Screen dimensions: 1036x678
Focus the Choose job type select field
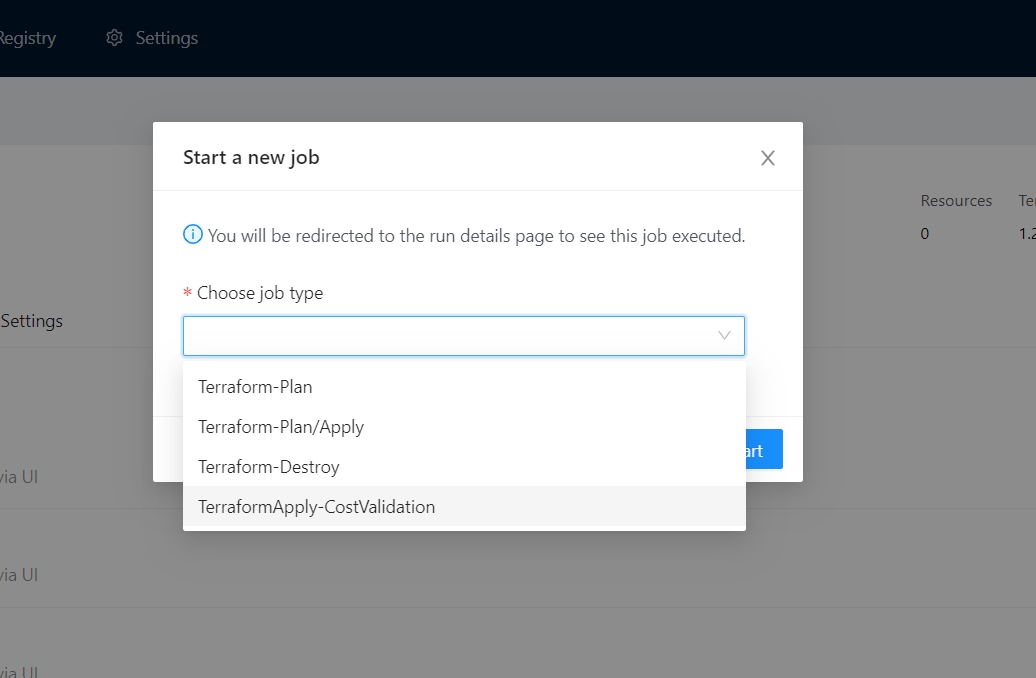pyautogui.click(x=450, y=336)
